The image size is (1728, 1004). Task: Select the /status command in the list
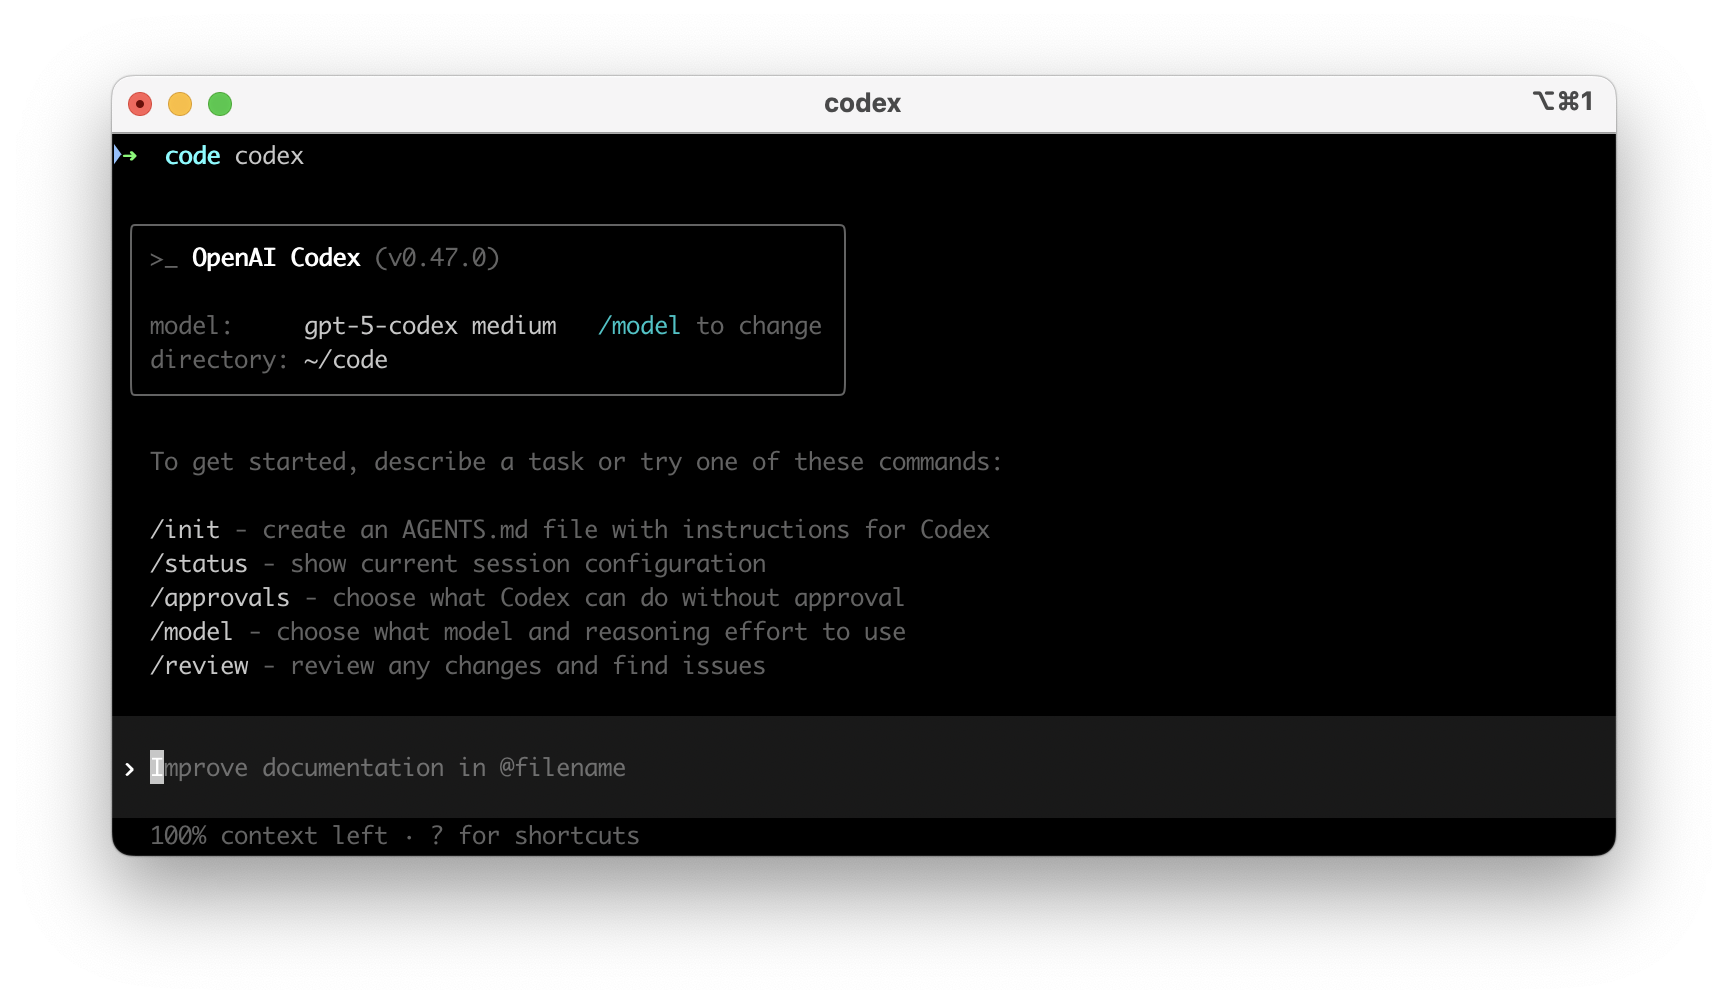click(199, 564)
